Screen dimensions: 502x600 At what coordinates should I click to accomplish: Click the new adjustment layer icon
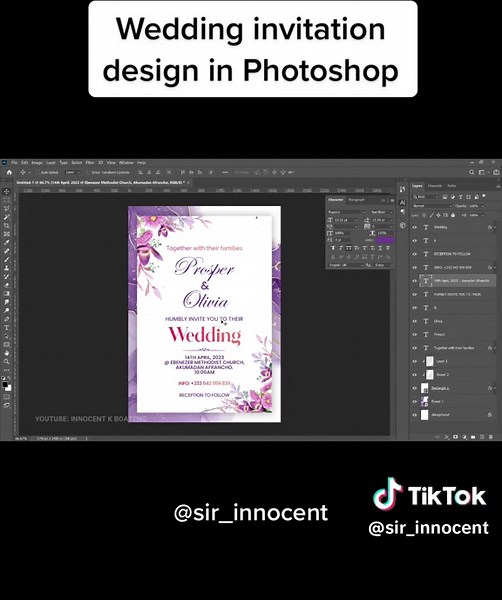464,437
